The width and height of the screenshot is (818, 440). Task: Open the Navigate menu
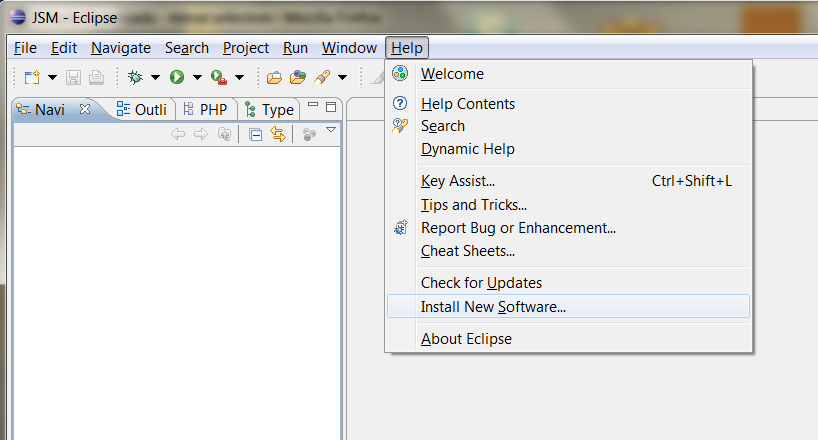[x=121, y=48]
